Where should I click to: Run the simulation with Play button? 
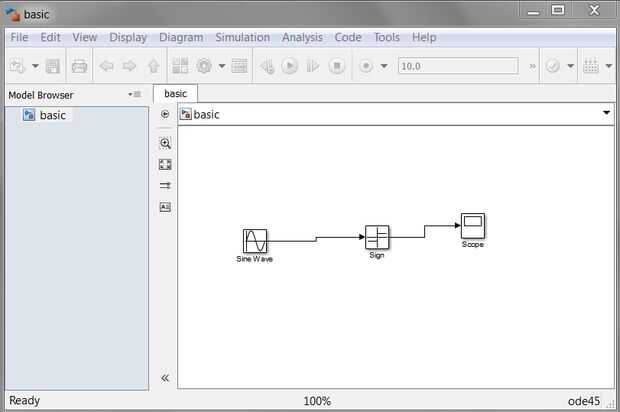click(x=290, y=66)
